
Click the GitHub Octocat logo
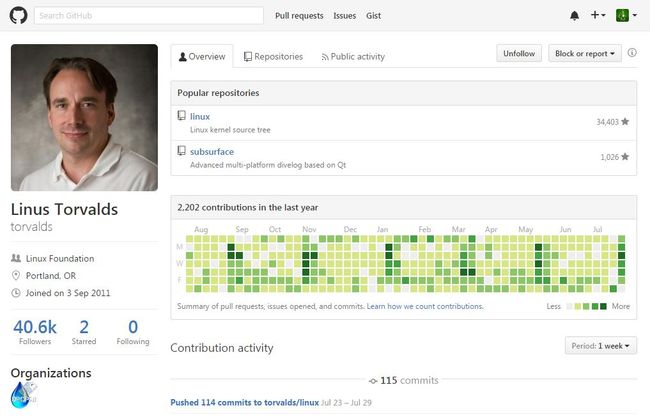19,16
